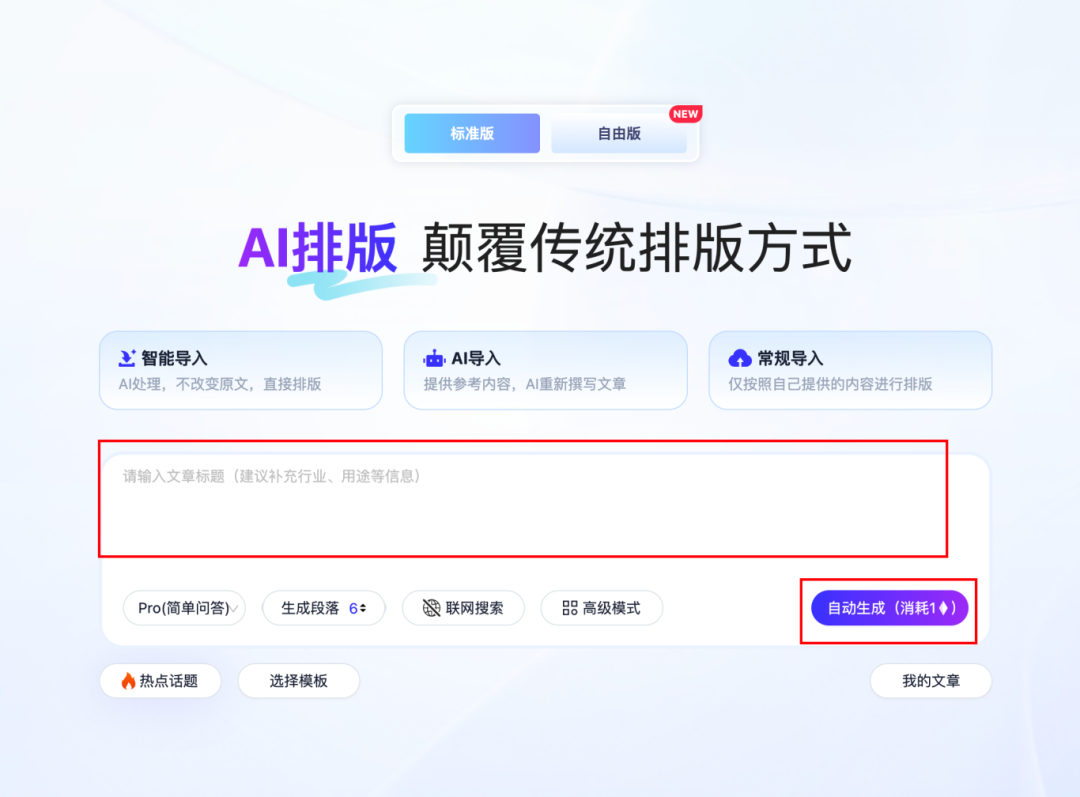Toggle 高级模式 on
The width and height of the screenshot is (1080, 797).
(601, 608)
